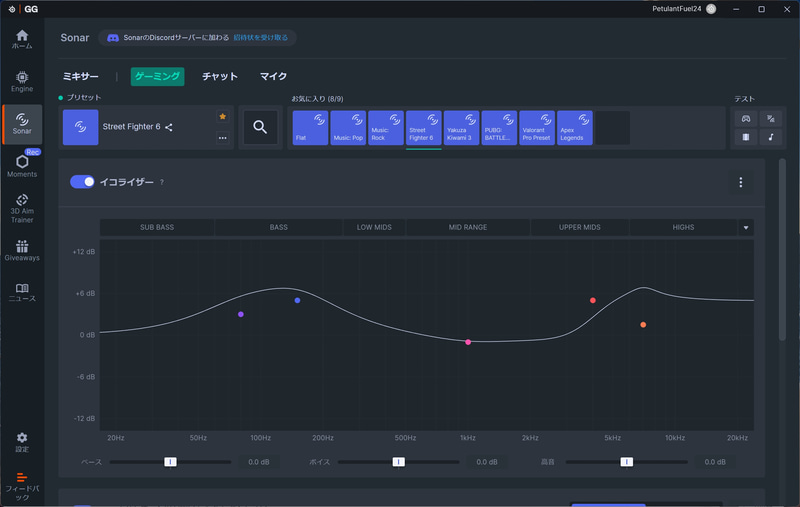Click the ベース (Bass) slider handle
This screenshot has width=800, height=507.
(170, 462)
